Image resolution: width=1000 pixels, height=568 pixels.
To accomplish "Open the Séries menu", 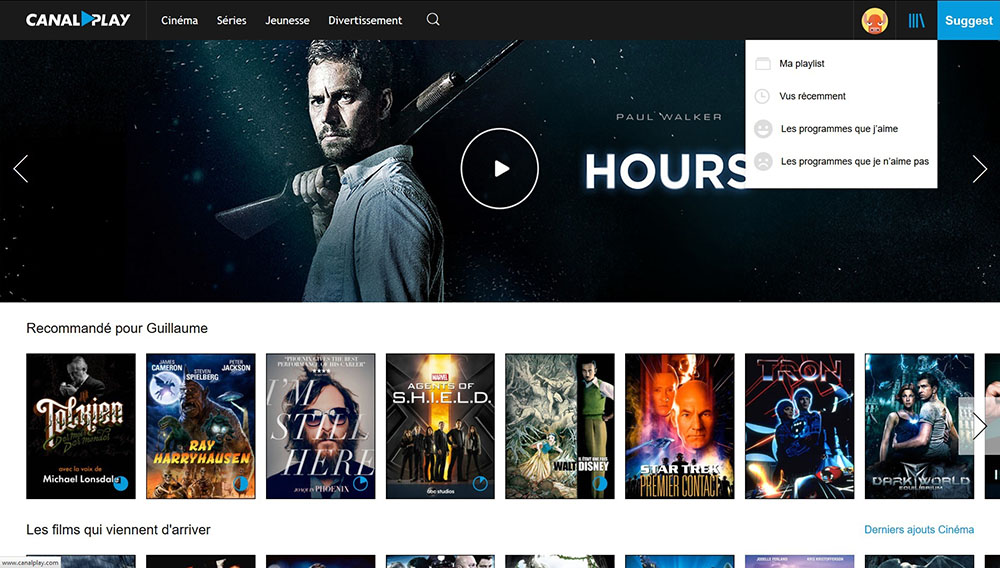I will 232,20.
